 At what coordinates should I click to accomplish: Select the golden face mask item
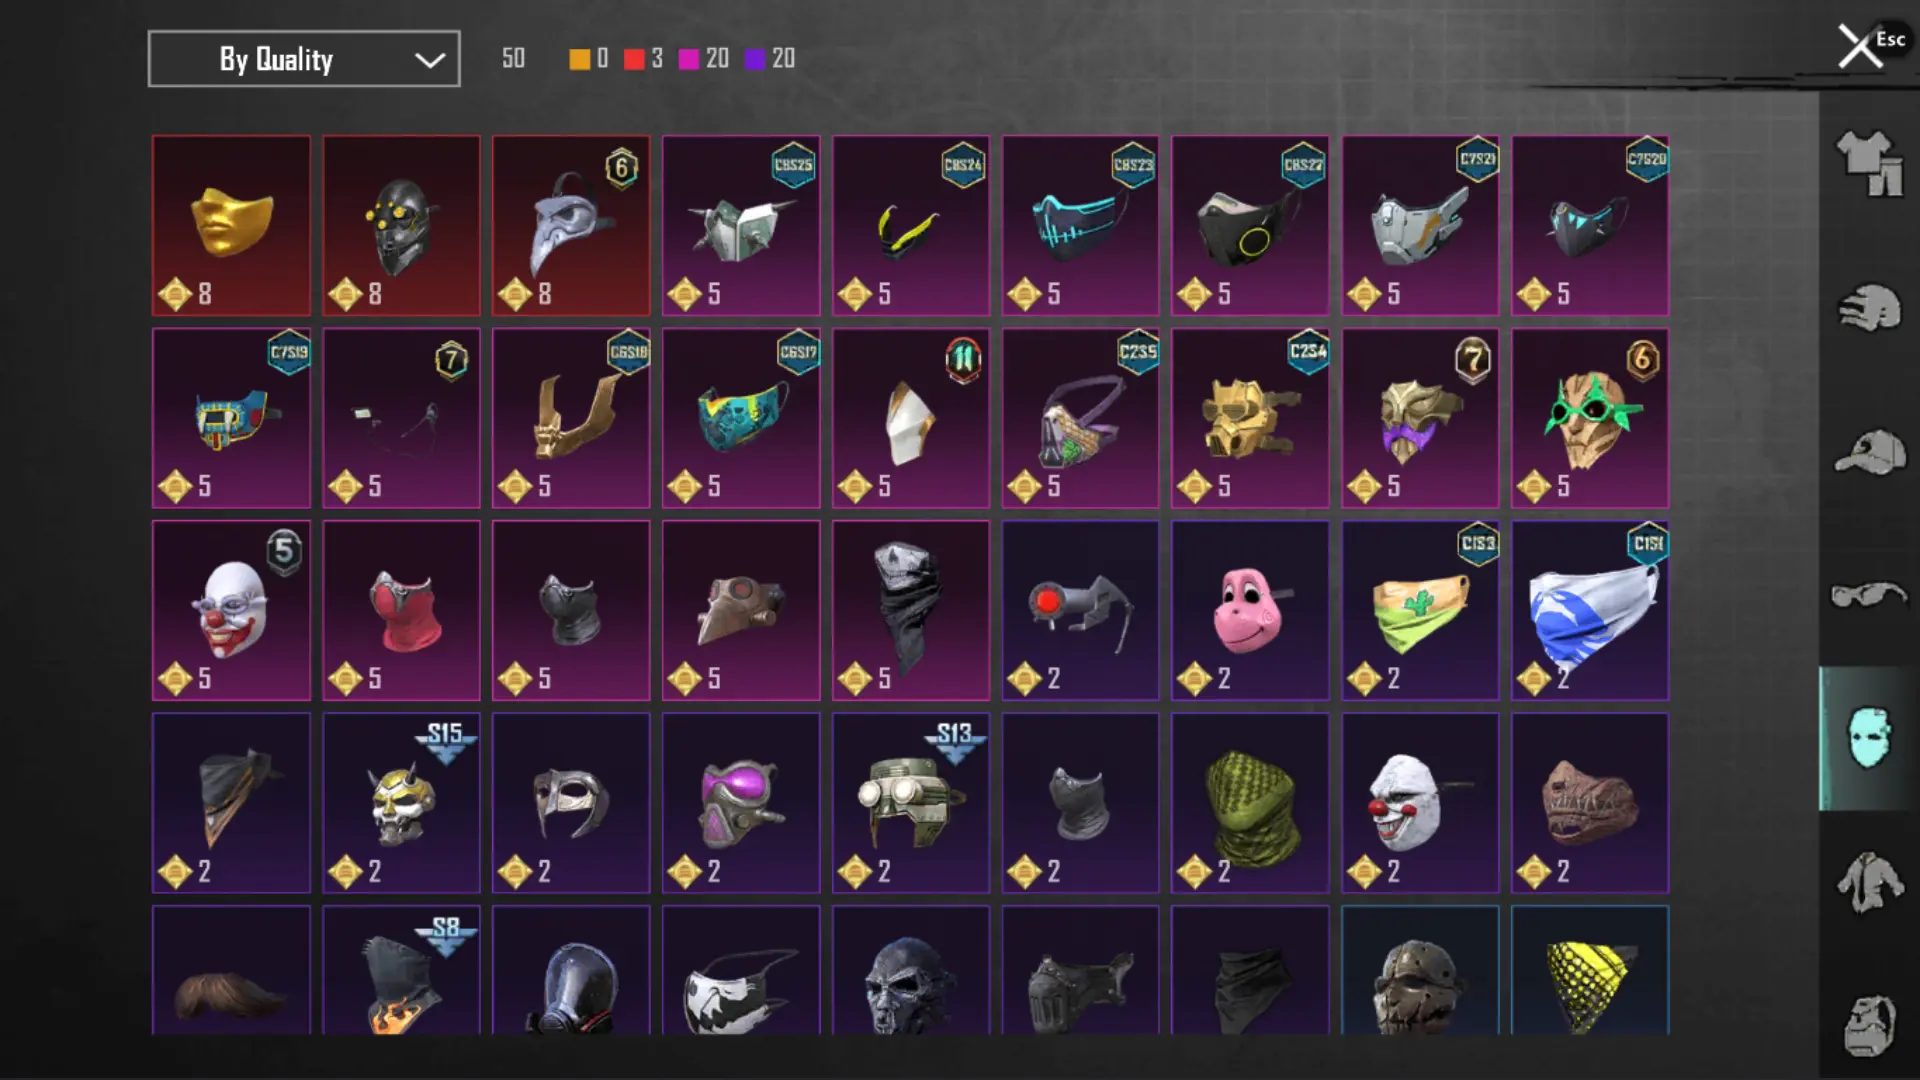(231, 226)
